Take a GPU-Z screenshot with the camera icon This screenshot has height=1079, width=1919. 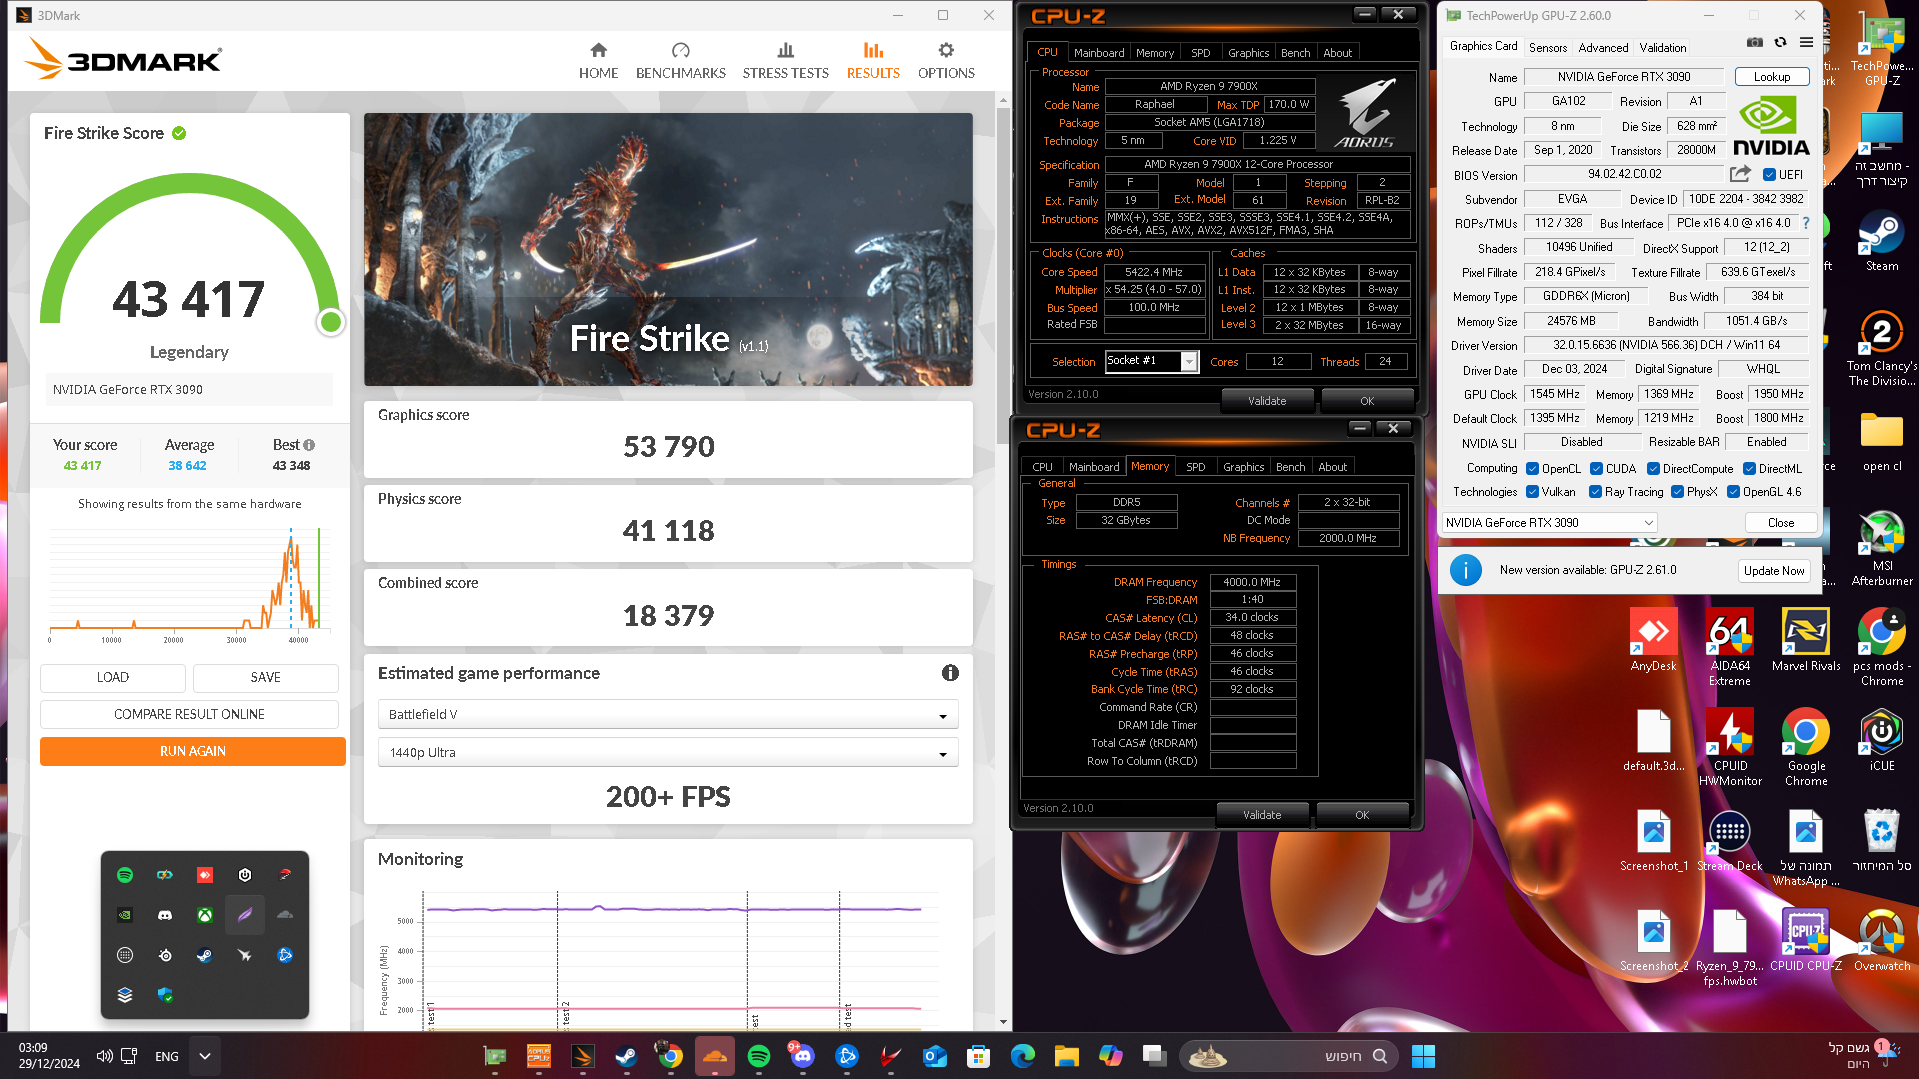click(x=1755, y=42)
